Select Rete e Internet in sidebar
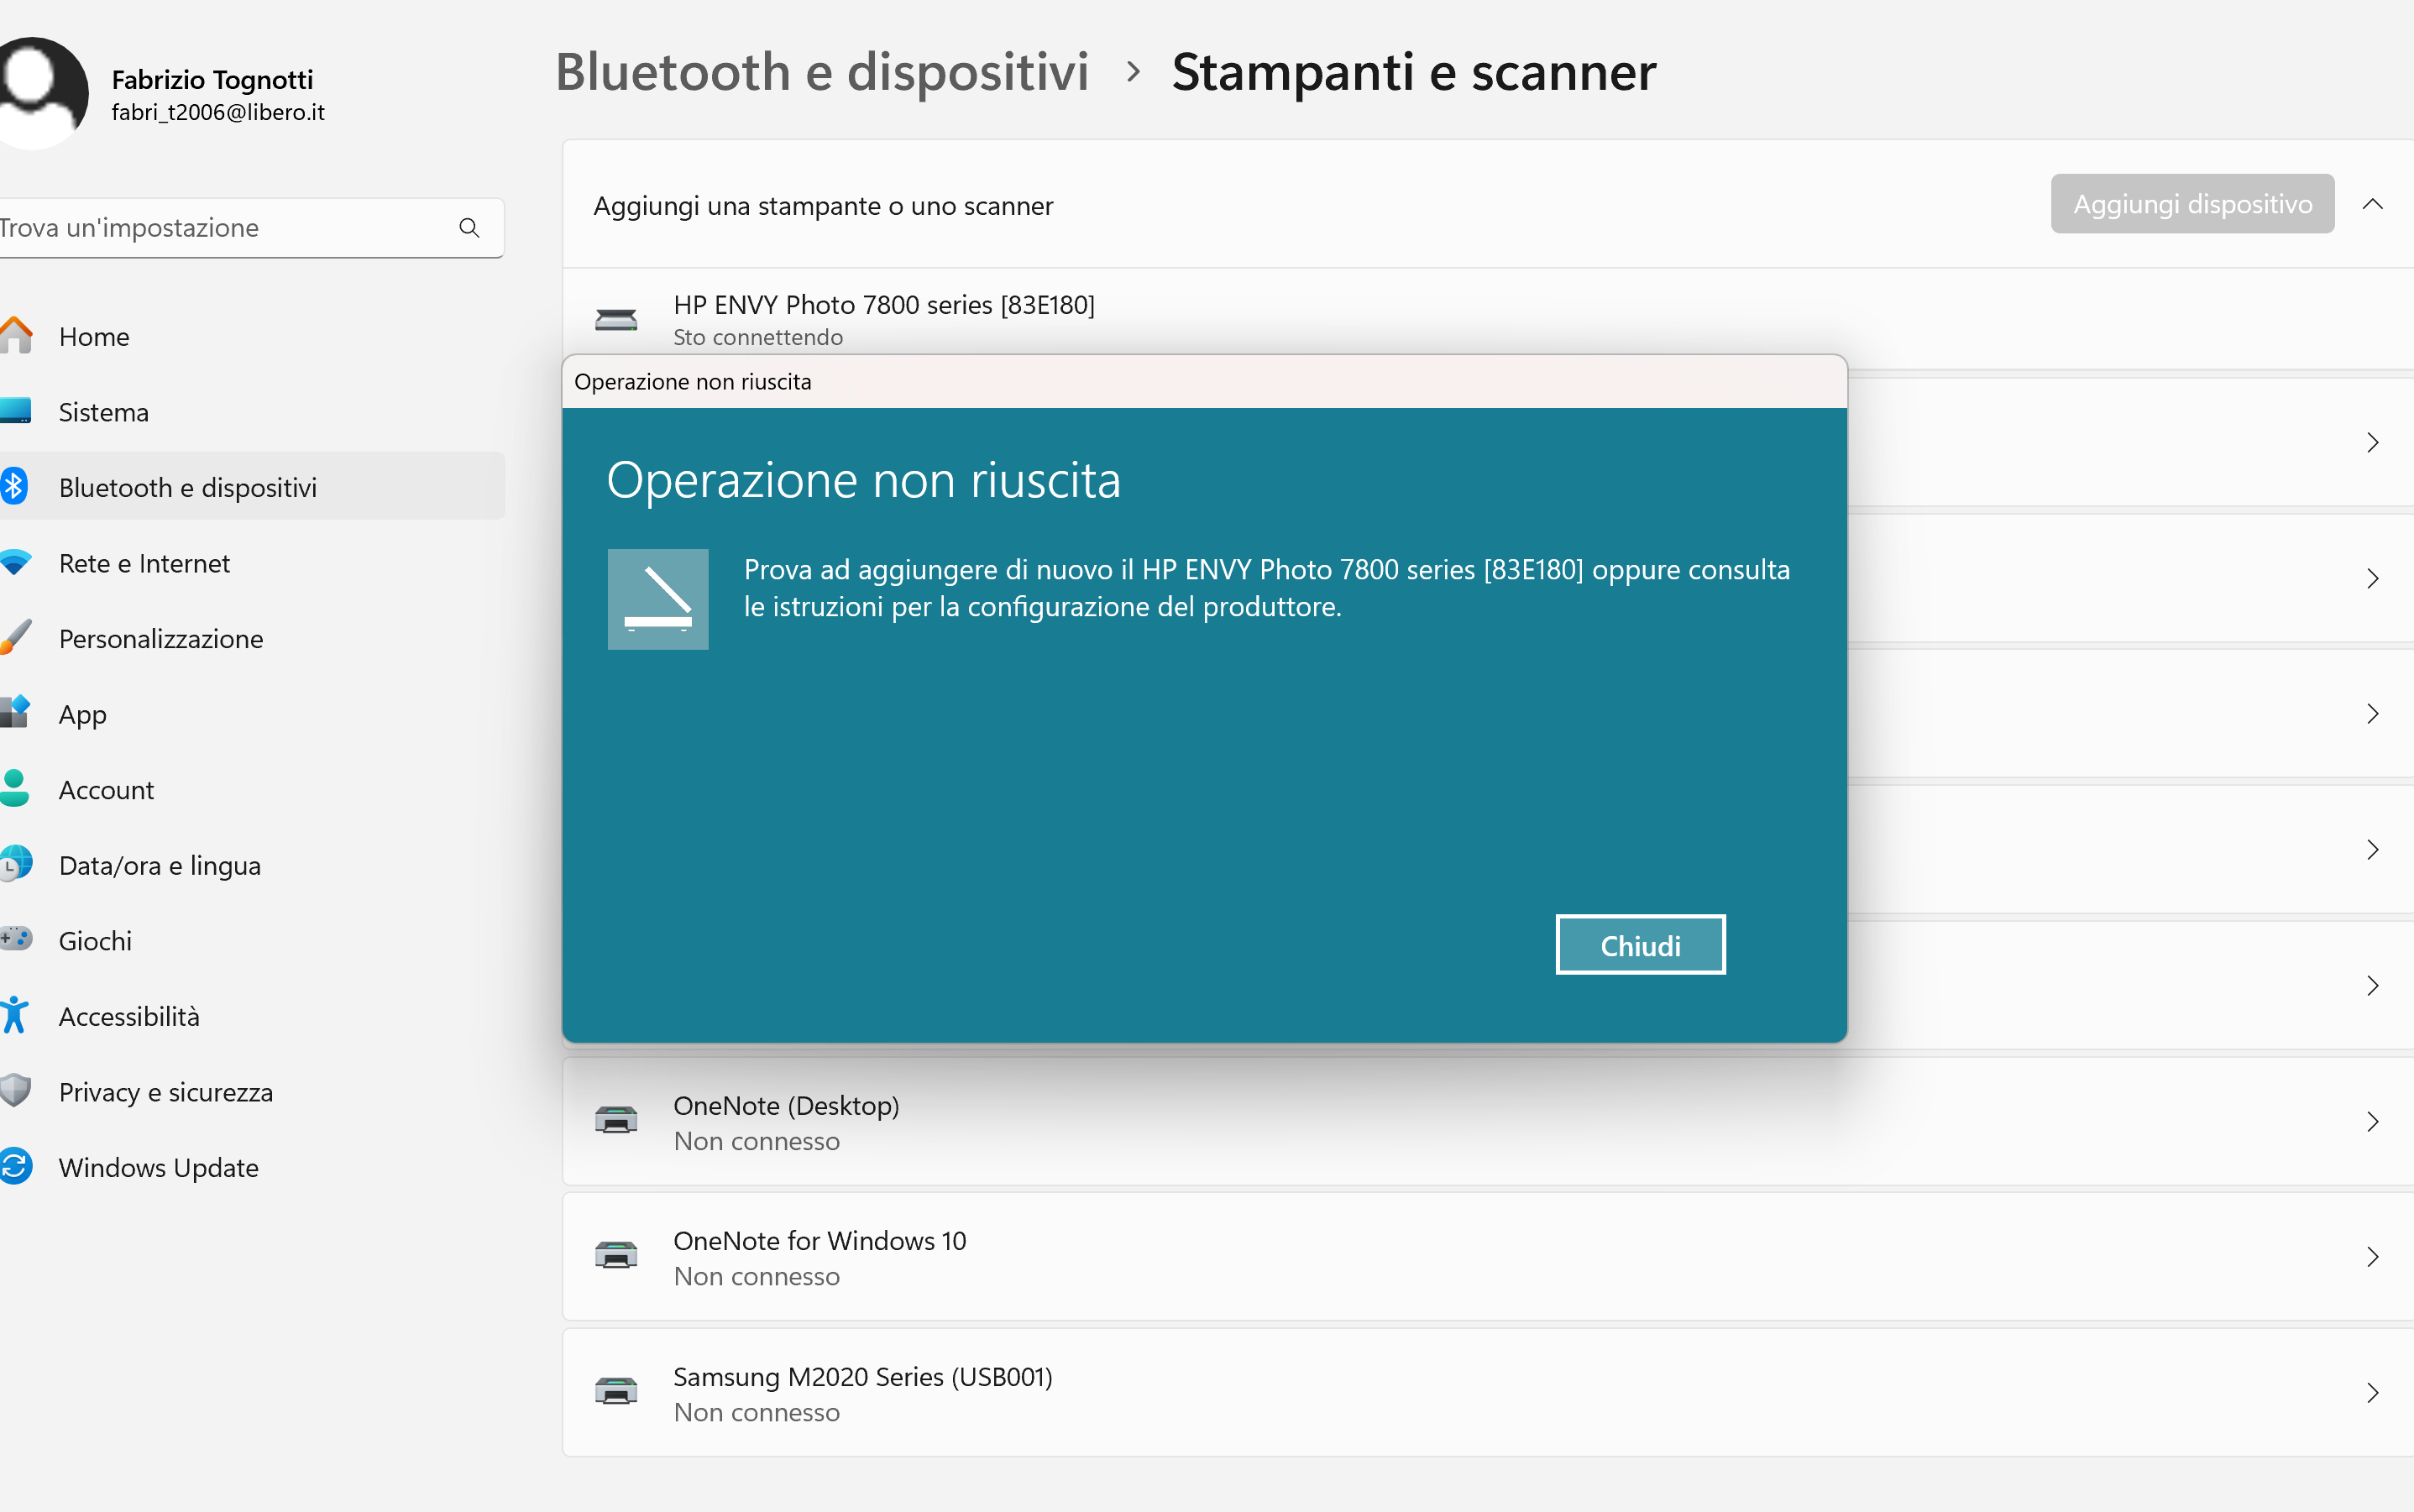 point(144,563)
